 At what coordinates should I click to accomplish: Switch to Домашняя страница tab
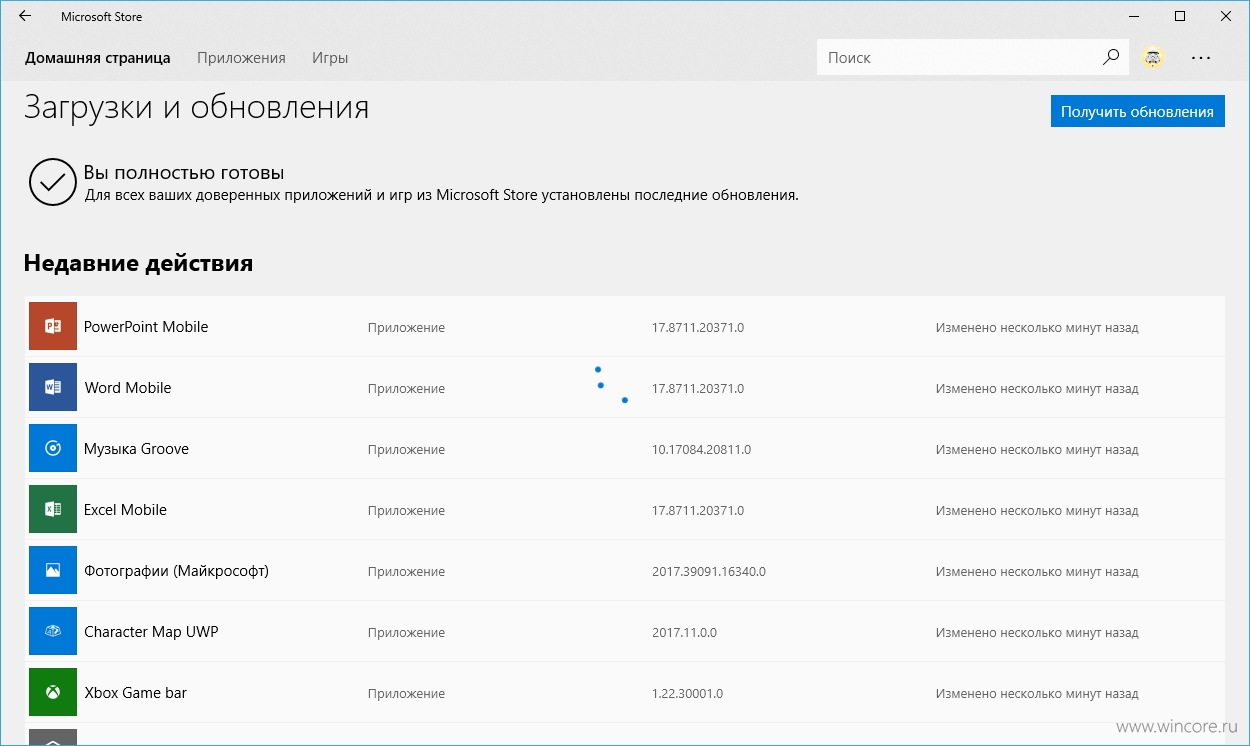[x=98, y=58]
